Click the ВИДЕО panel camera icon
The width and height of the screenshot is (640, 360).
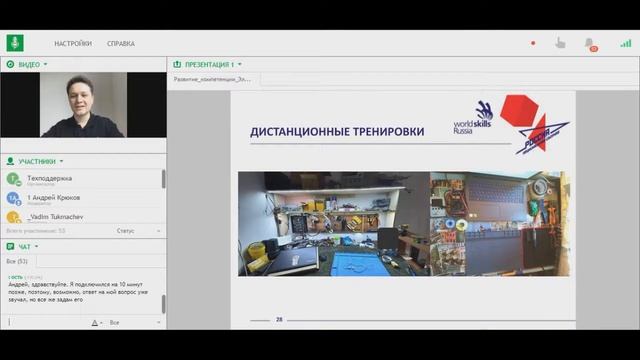point(10,64)
